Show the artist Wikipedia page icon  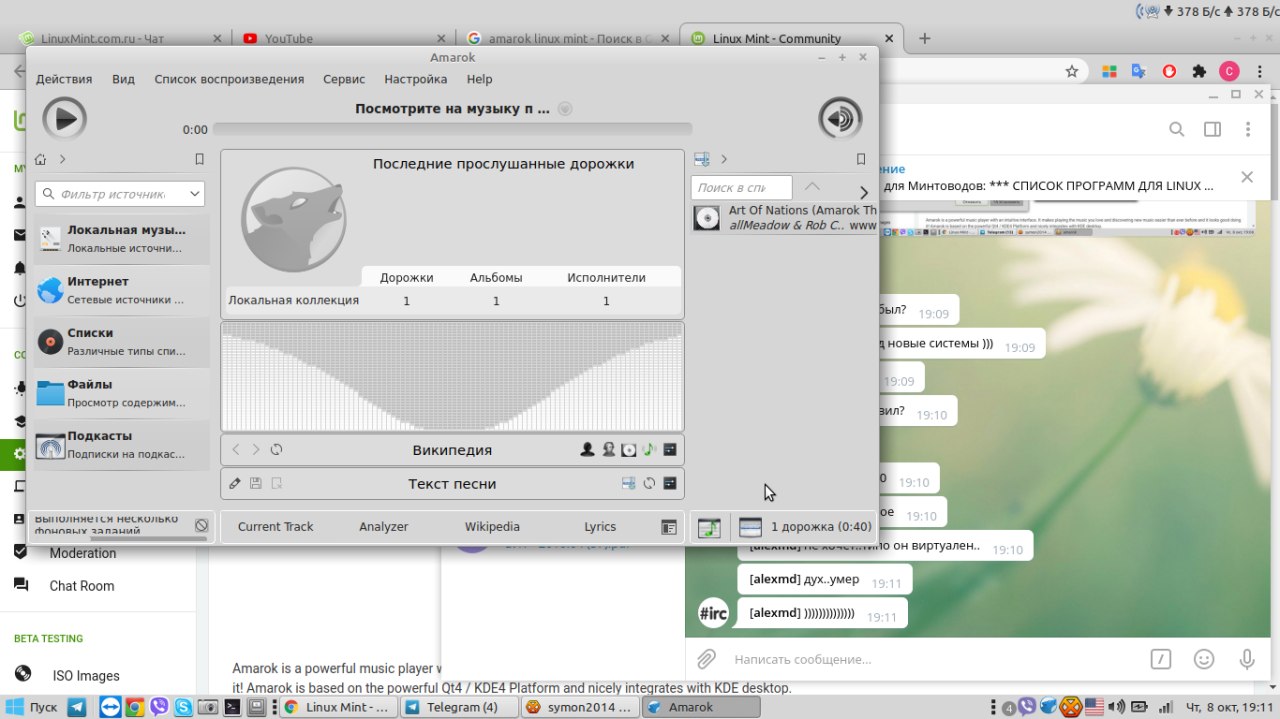point(588,450)
